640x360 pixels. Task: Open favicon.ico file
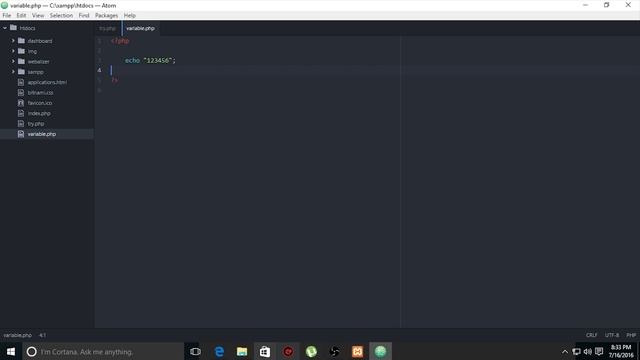(40, 103)
